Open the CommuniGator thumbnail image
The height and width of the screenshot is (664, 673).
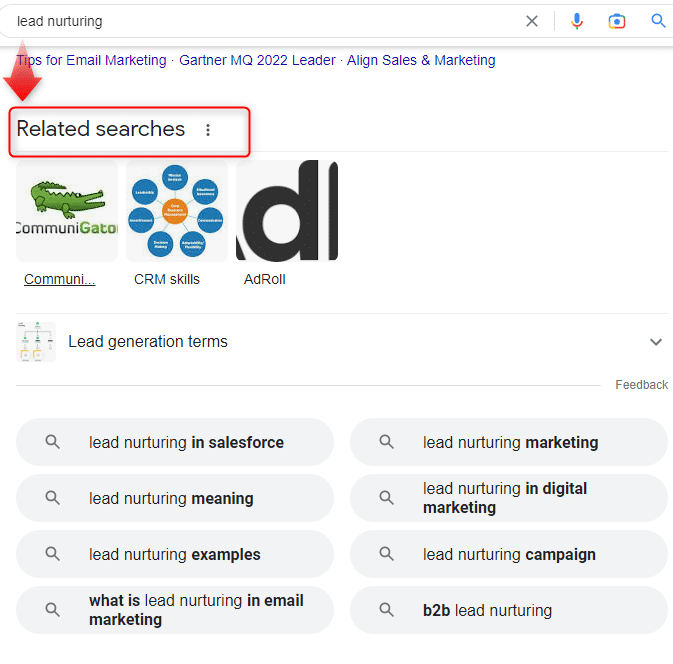[x=67, y=211]
